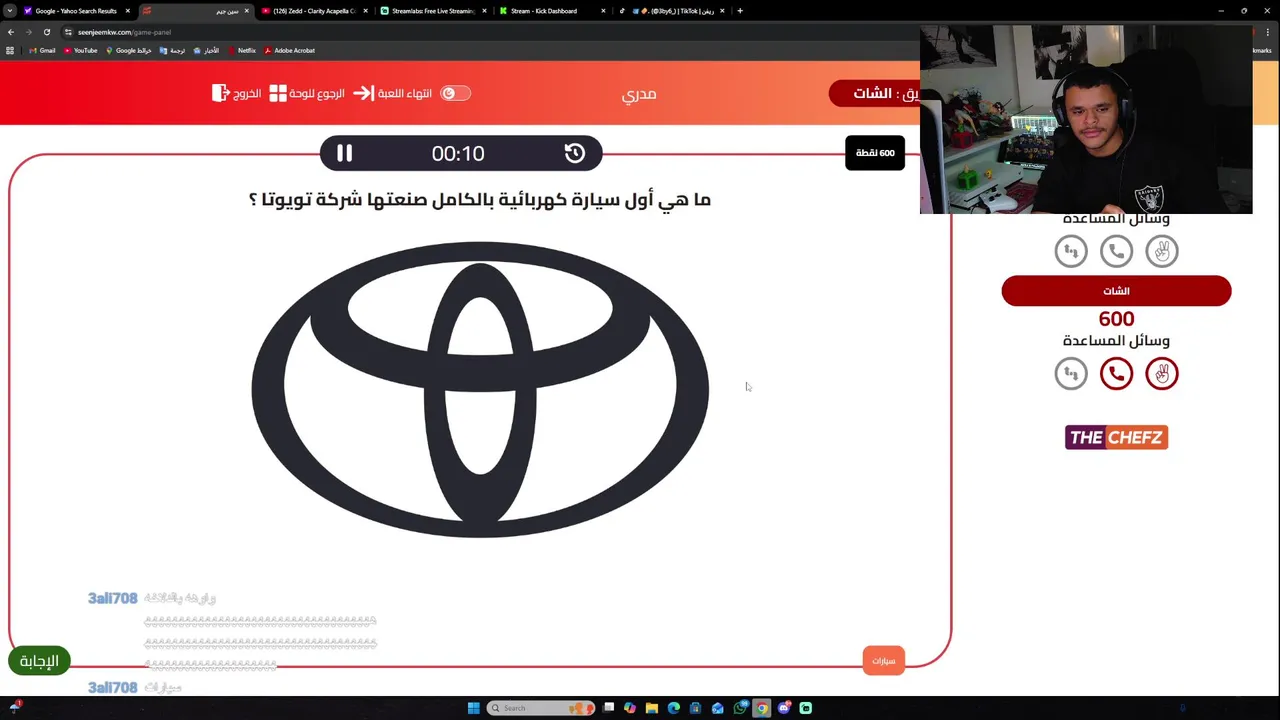Reload the page
Screen dimensions: 1280x720
47,32
